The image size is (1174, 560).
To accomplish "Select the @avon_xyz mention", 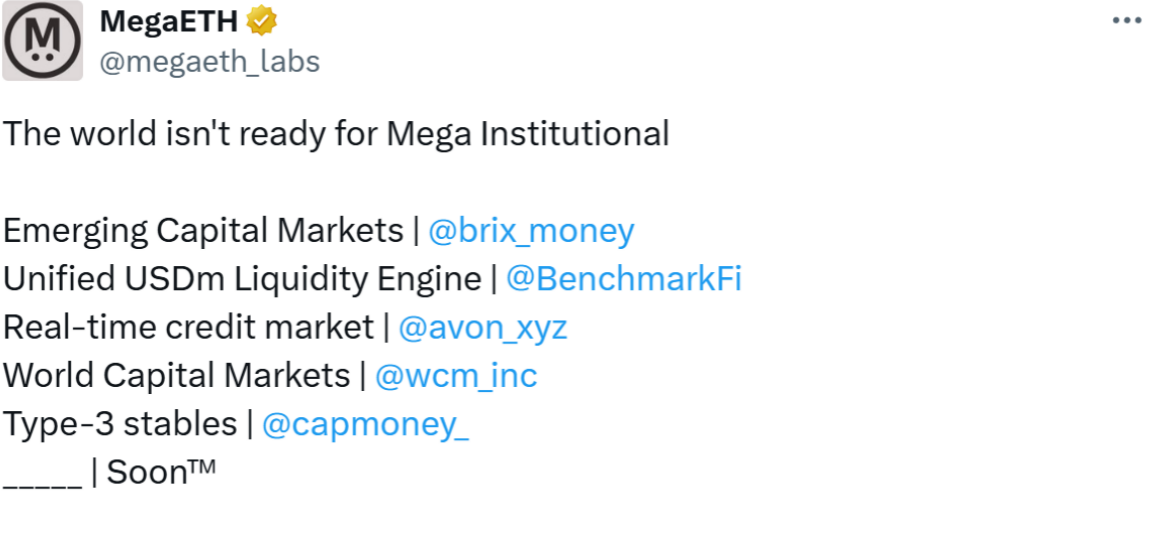I will [x=483, y=327].
